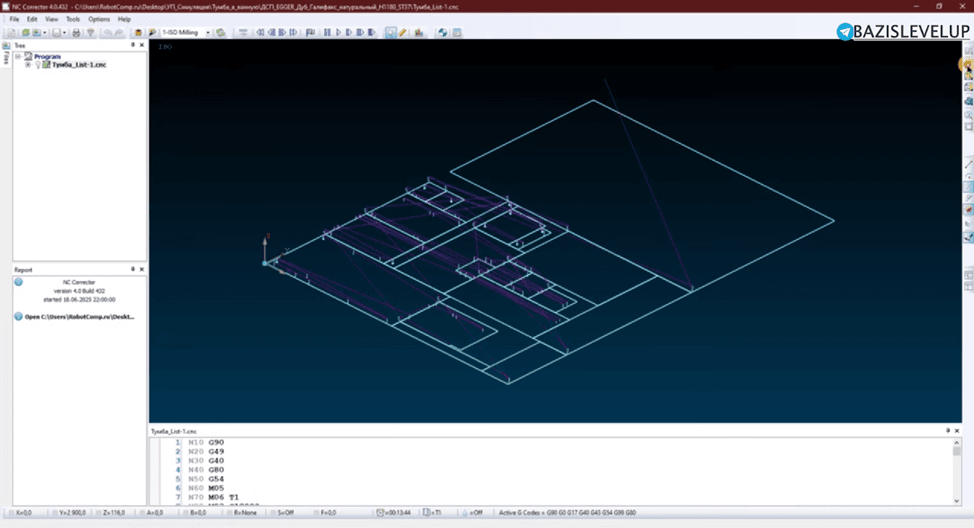
Task: Expand the Тумба_List-1.cnc tree node
Action: (28, 65)
